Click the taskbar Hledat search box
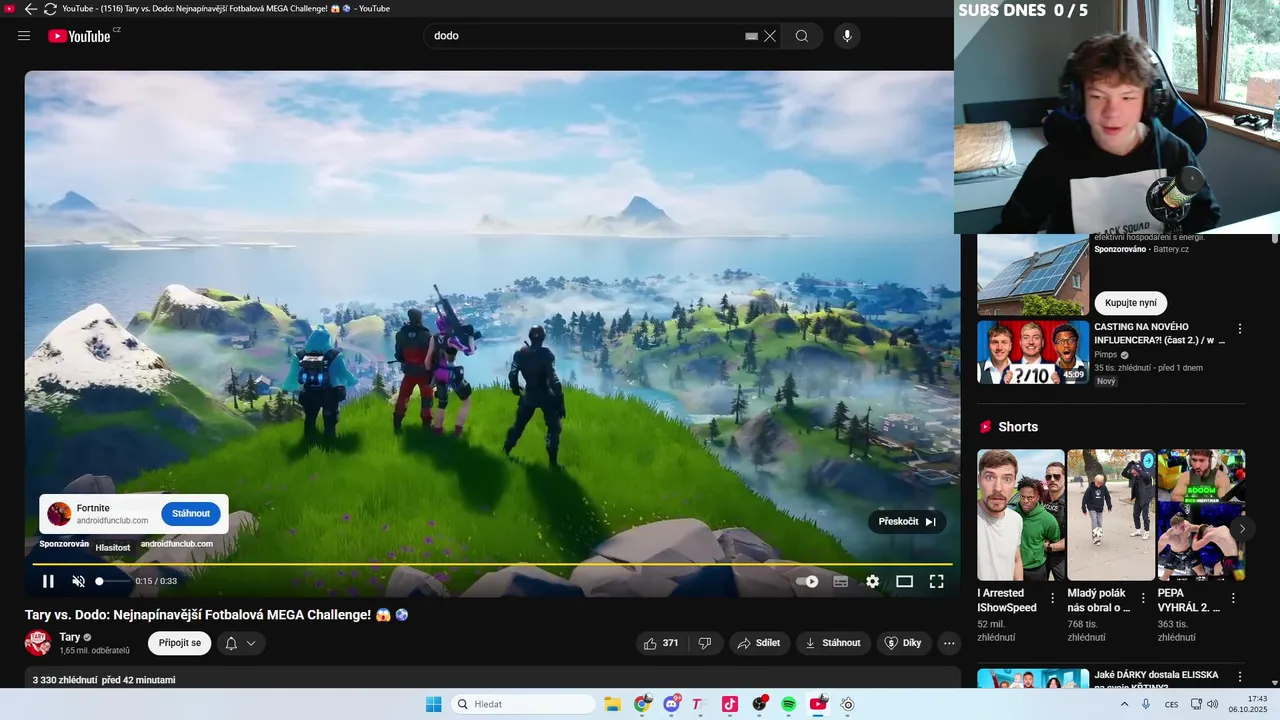 (523, 704)
